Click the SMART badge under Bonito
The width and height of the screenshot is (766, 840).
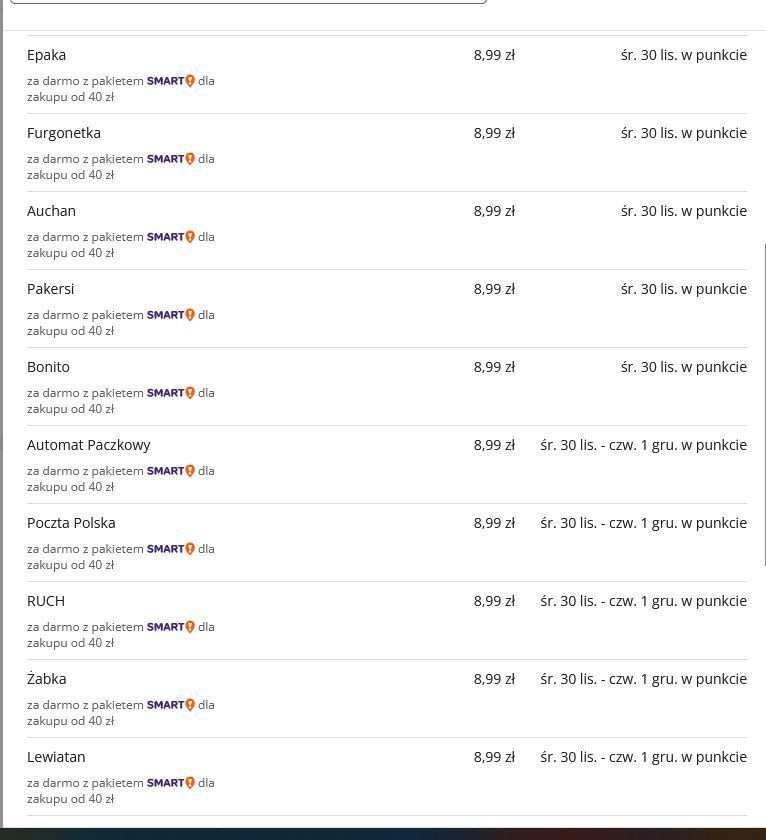[170, 393]
